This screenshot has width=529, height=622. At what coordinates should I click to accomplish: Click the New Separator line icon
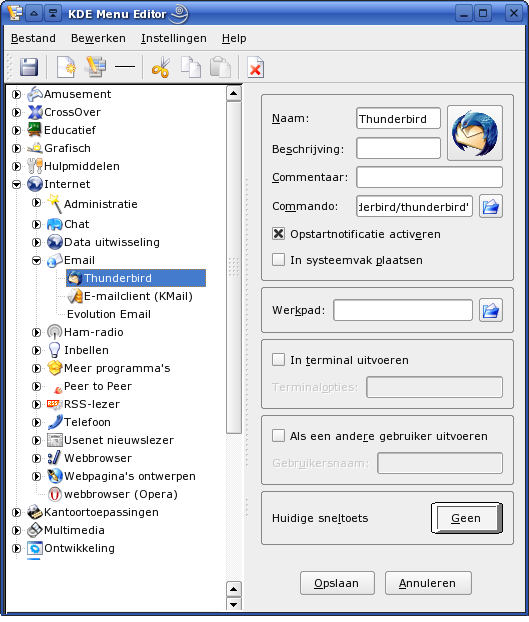coord(125,67)
